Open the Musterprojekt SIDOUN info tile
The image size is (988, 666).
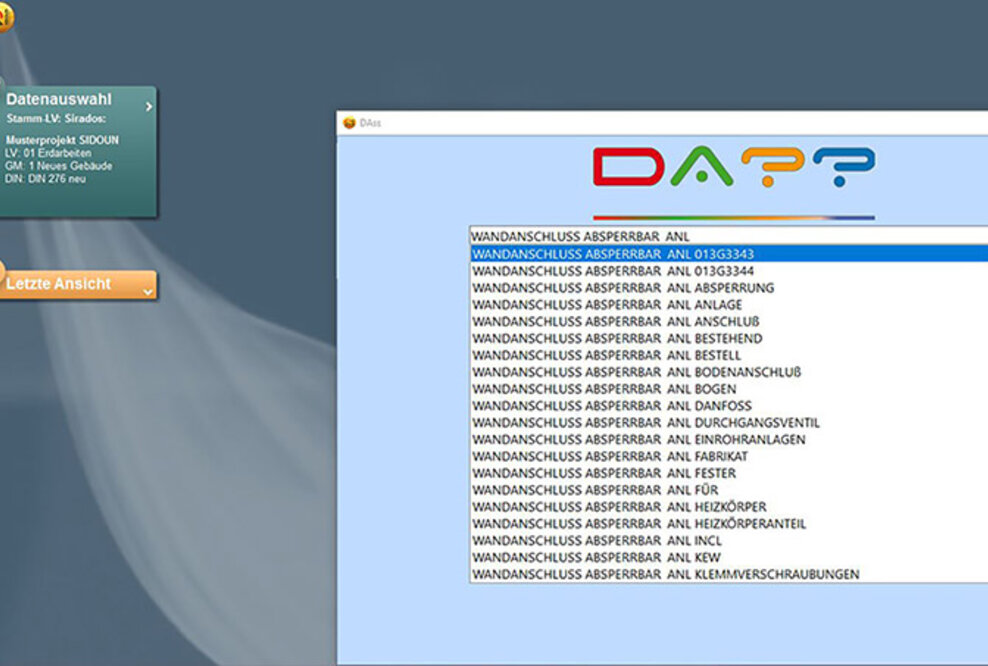point(60,159)
